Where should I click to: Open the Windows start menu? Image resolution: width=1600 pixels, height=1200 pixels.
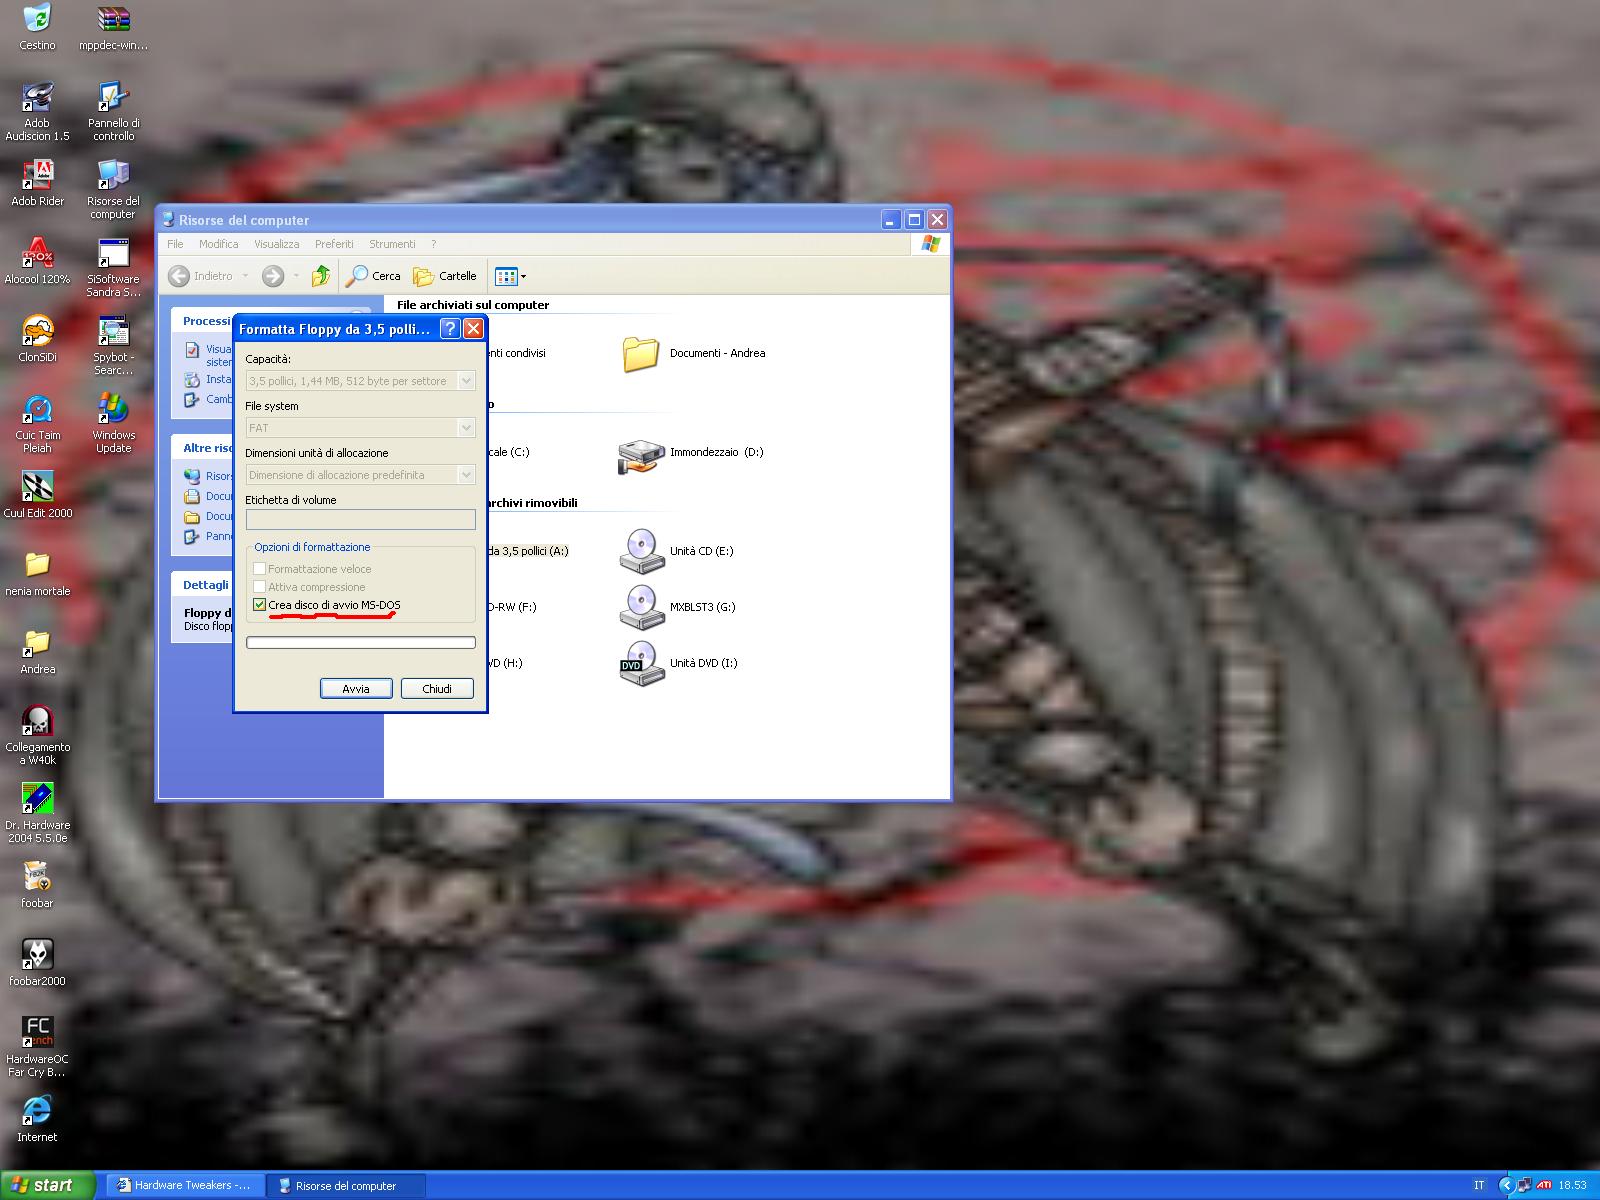coord(48,1185)
